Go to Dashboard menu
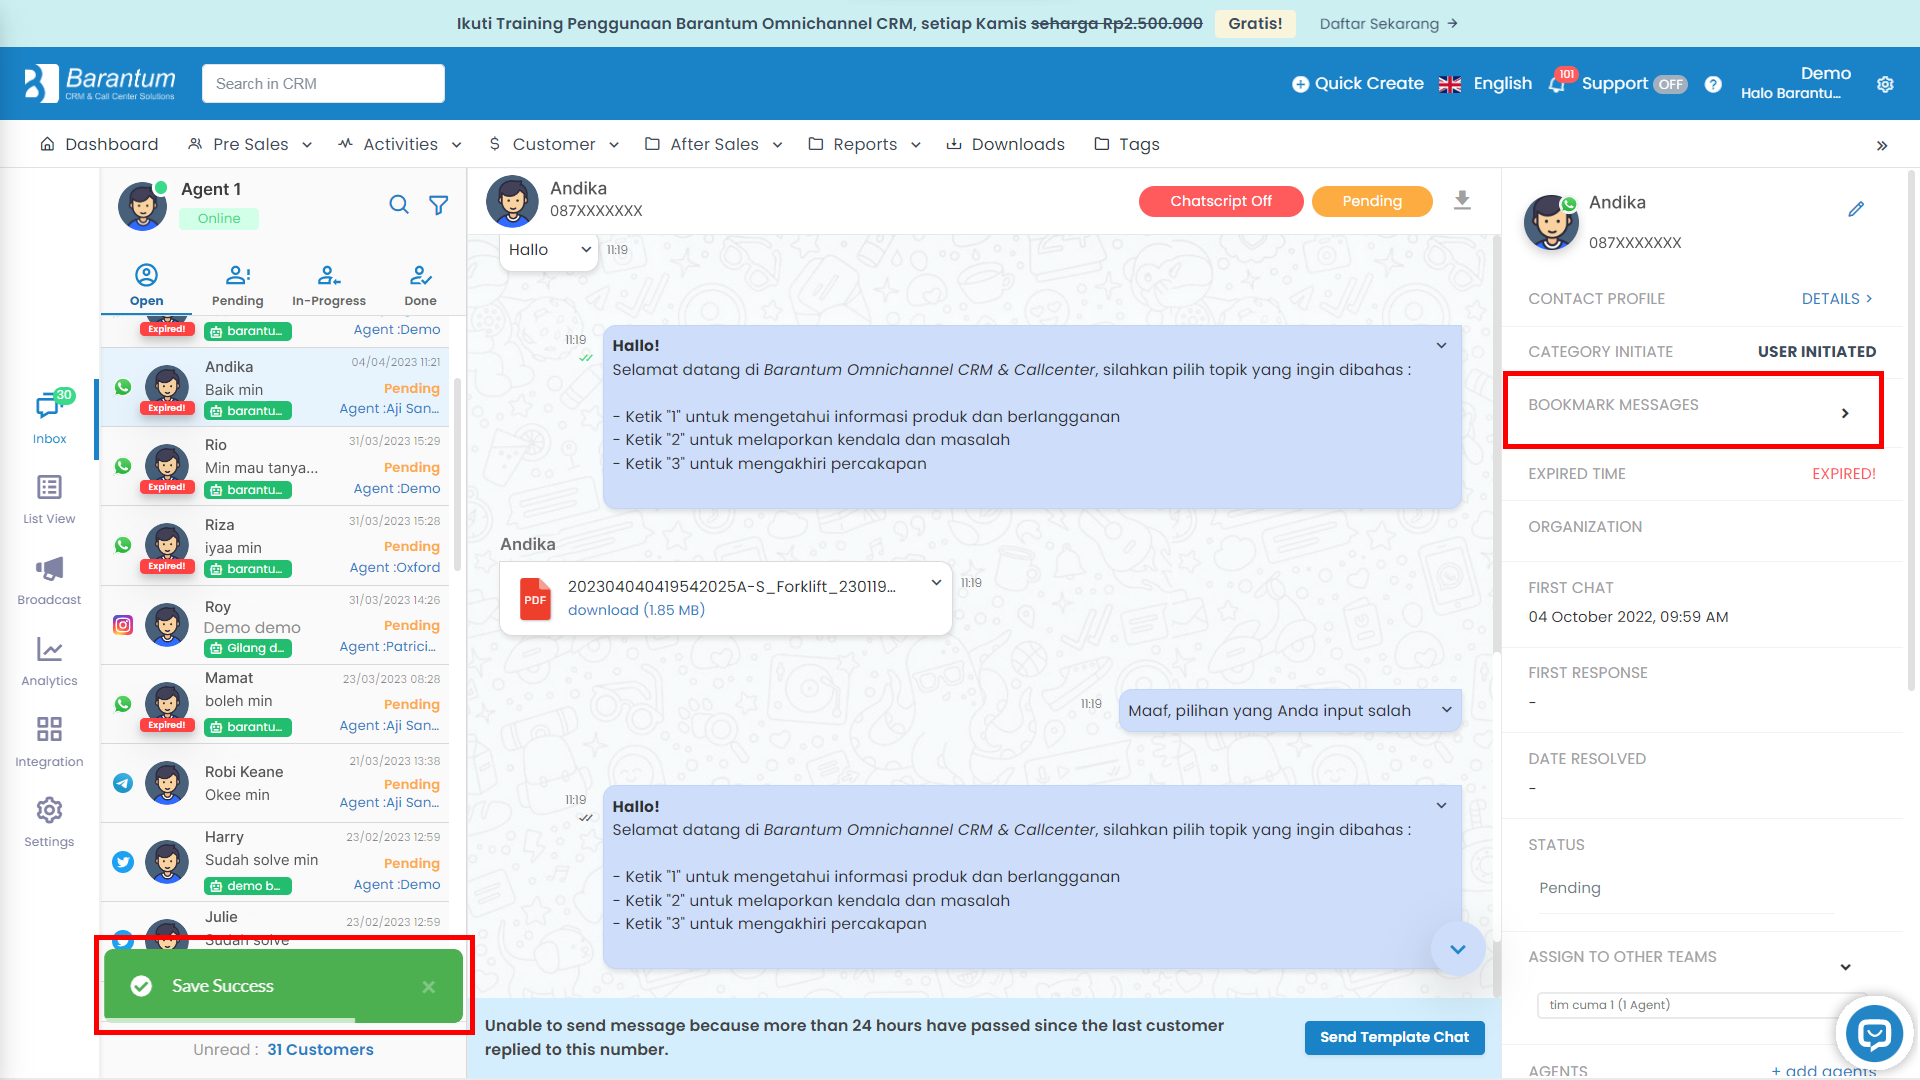 point(99,144)
